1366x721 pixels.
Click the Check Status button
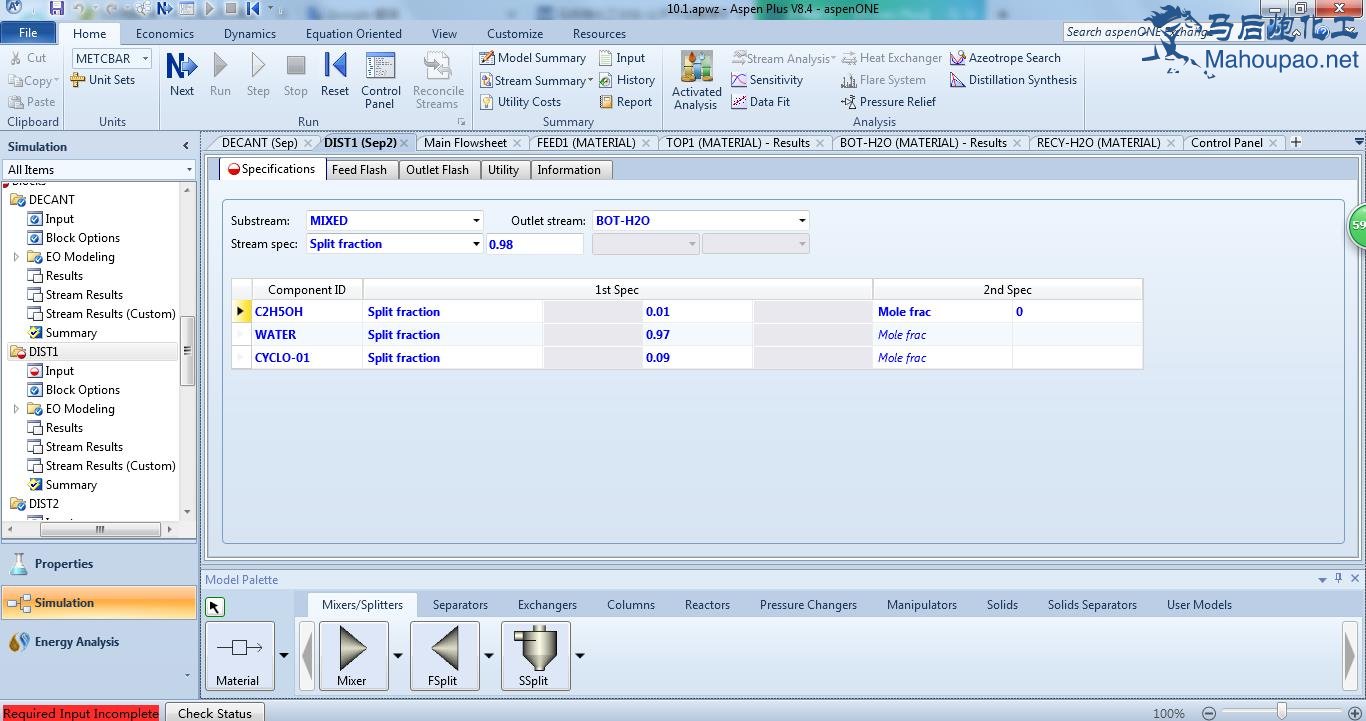215,713
